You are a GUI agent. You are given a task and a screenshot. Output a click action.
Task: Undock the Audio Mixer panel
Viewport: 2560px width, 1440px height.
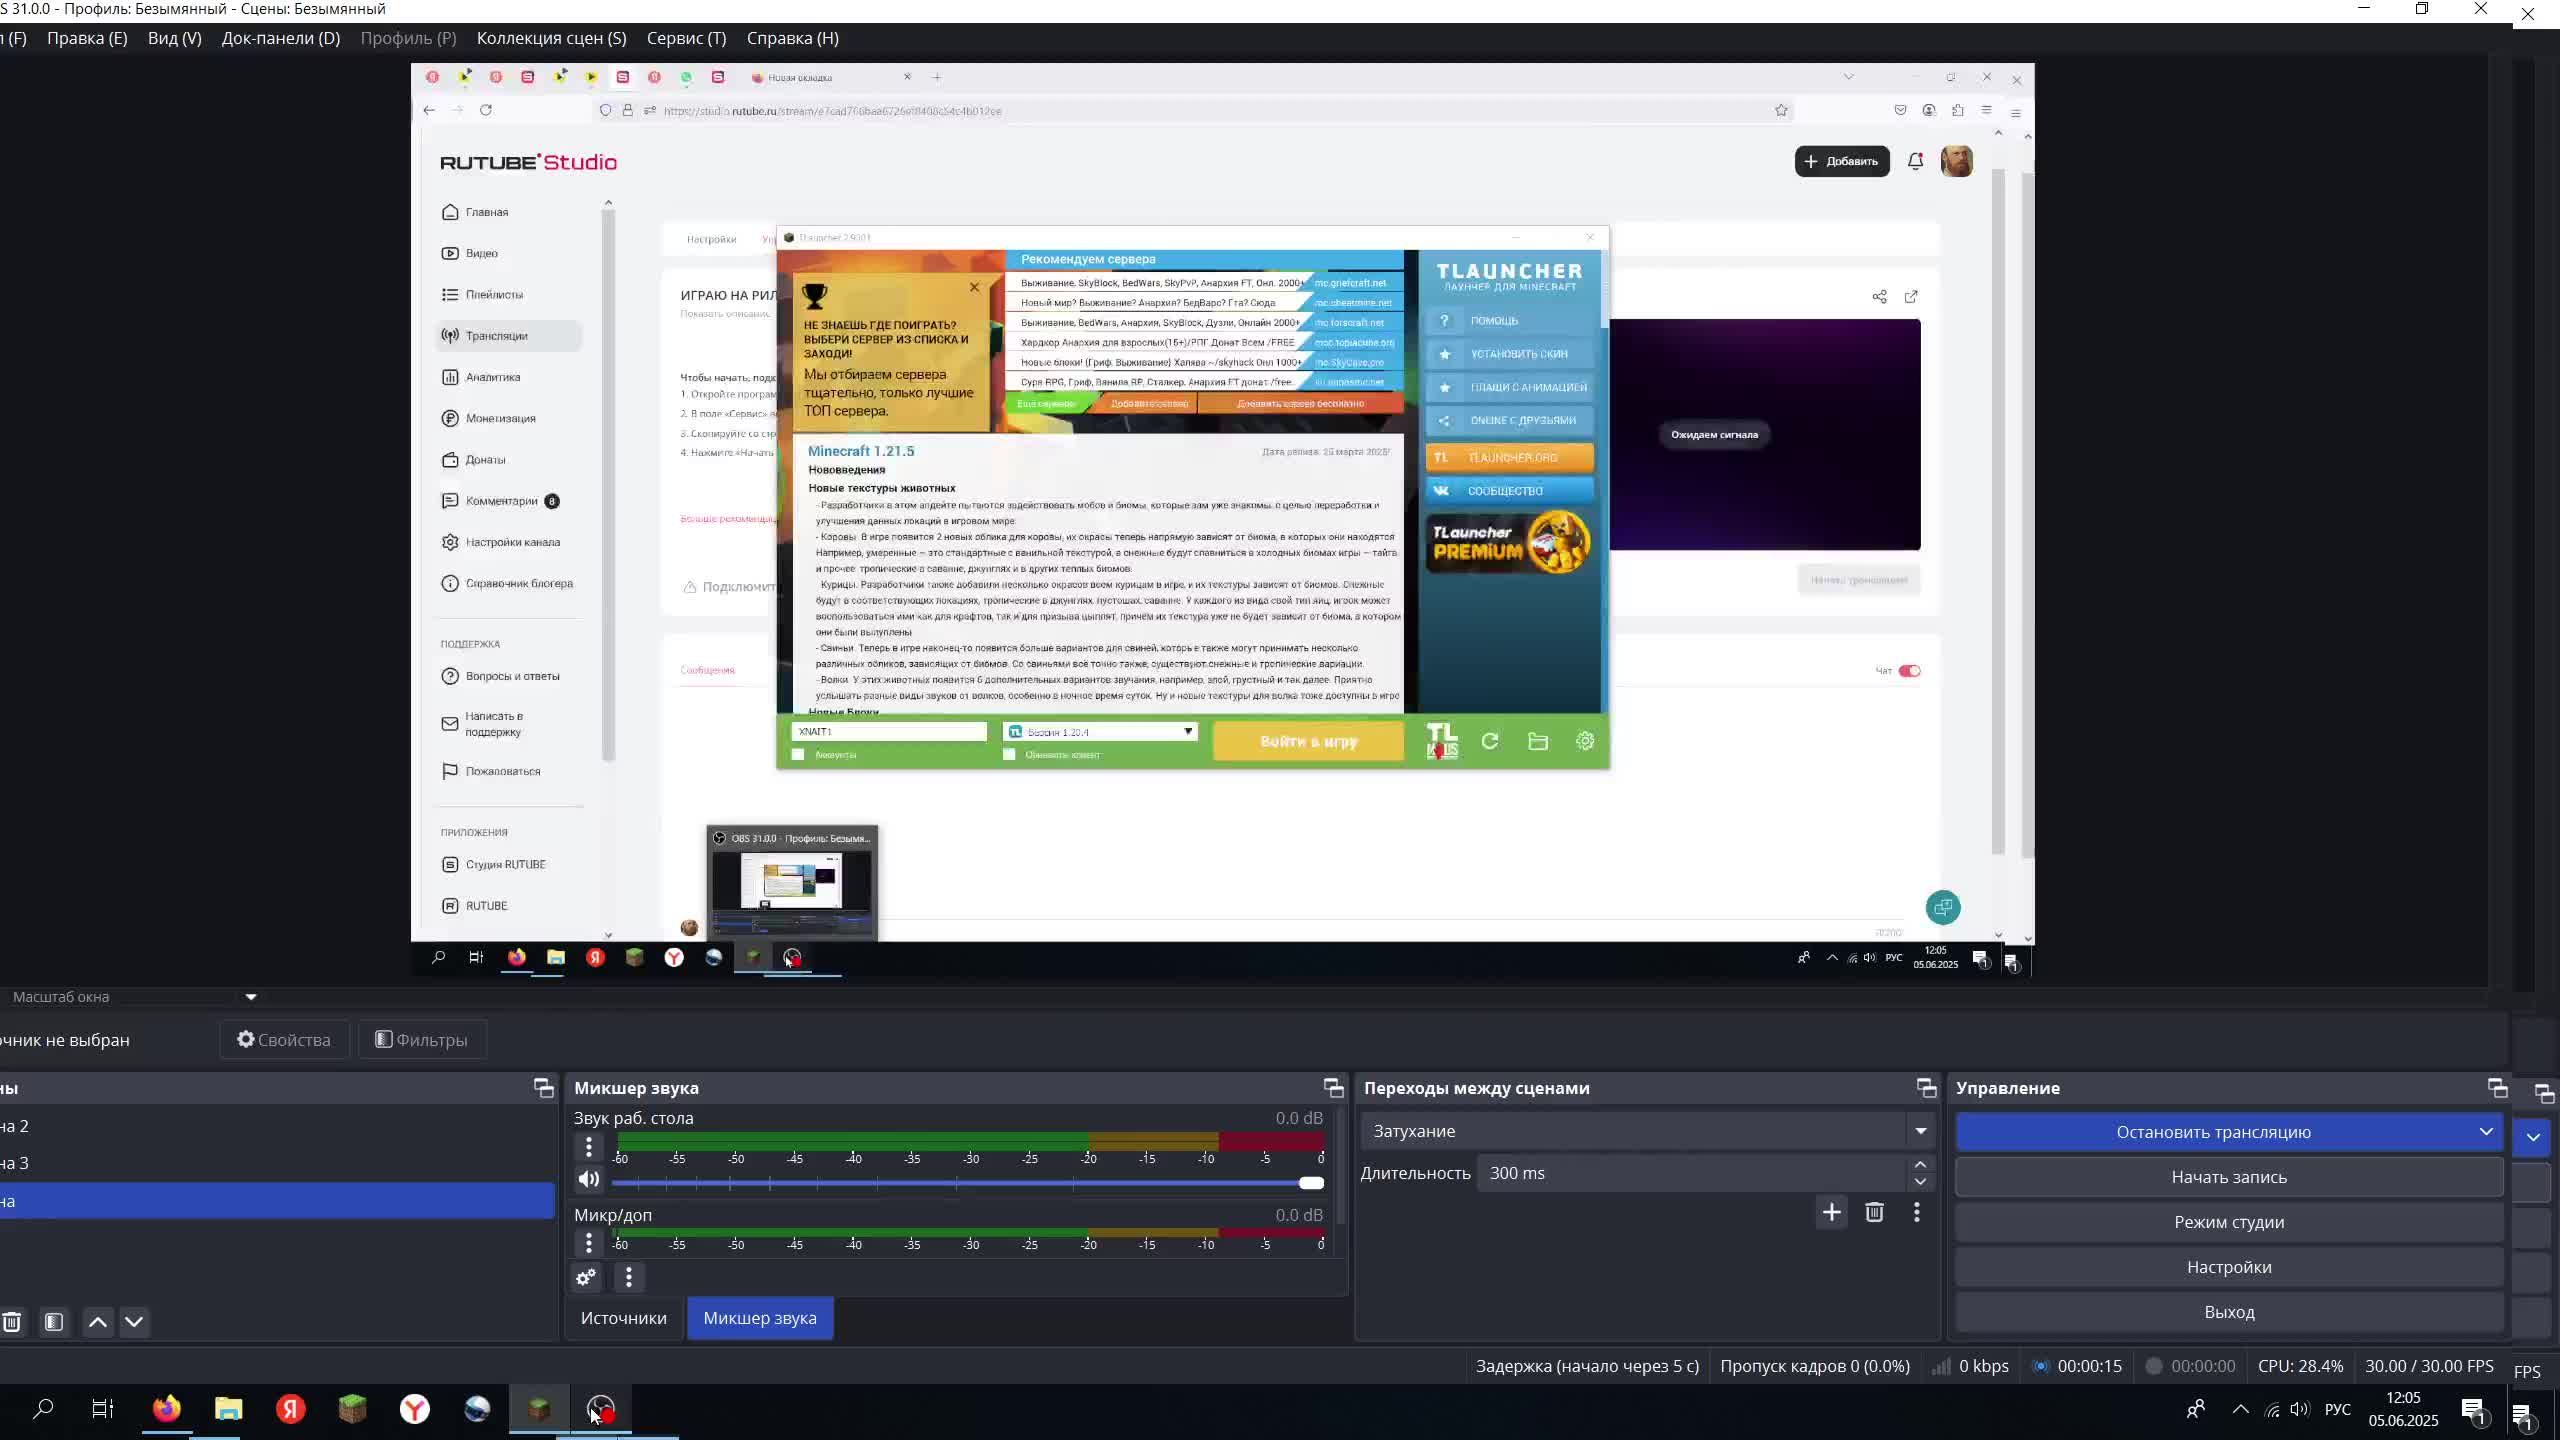click(1333, 1088)
